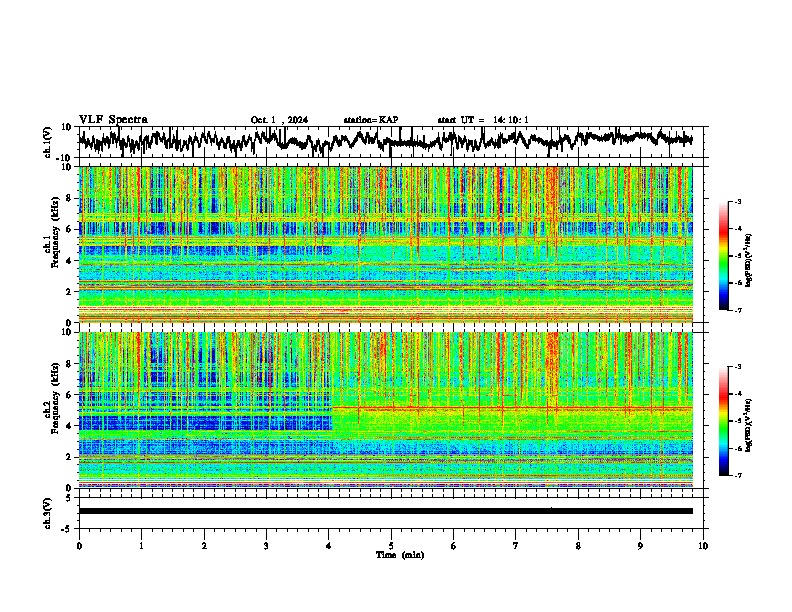792x612 pixels.
Task: Select the "start UT = 14:10:1" header text
Action: point(483,120)
